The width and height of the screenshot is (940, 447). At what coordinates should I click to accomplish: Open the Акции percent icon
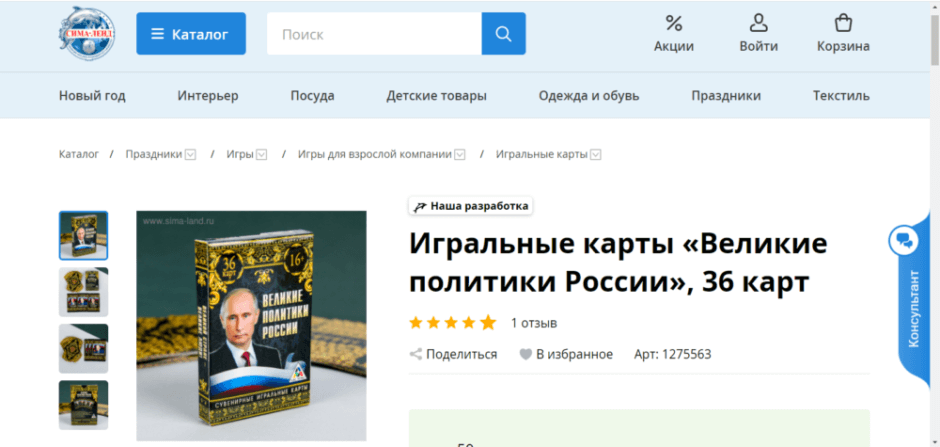point(674,24)
